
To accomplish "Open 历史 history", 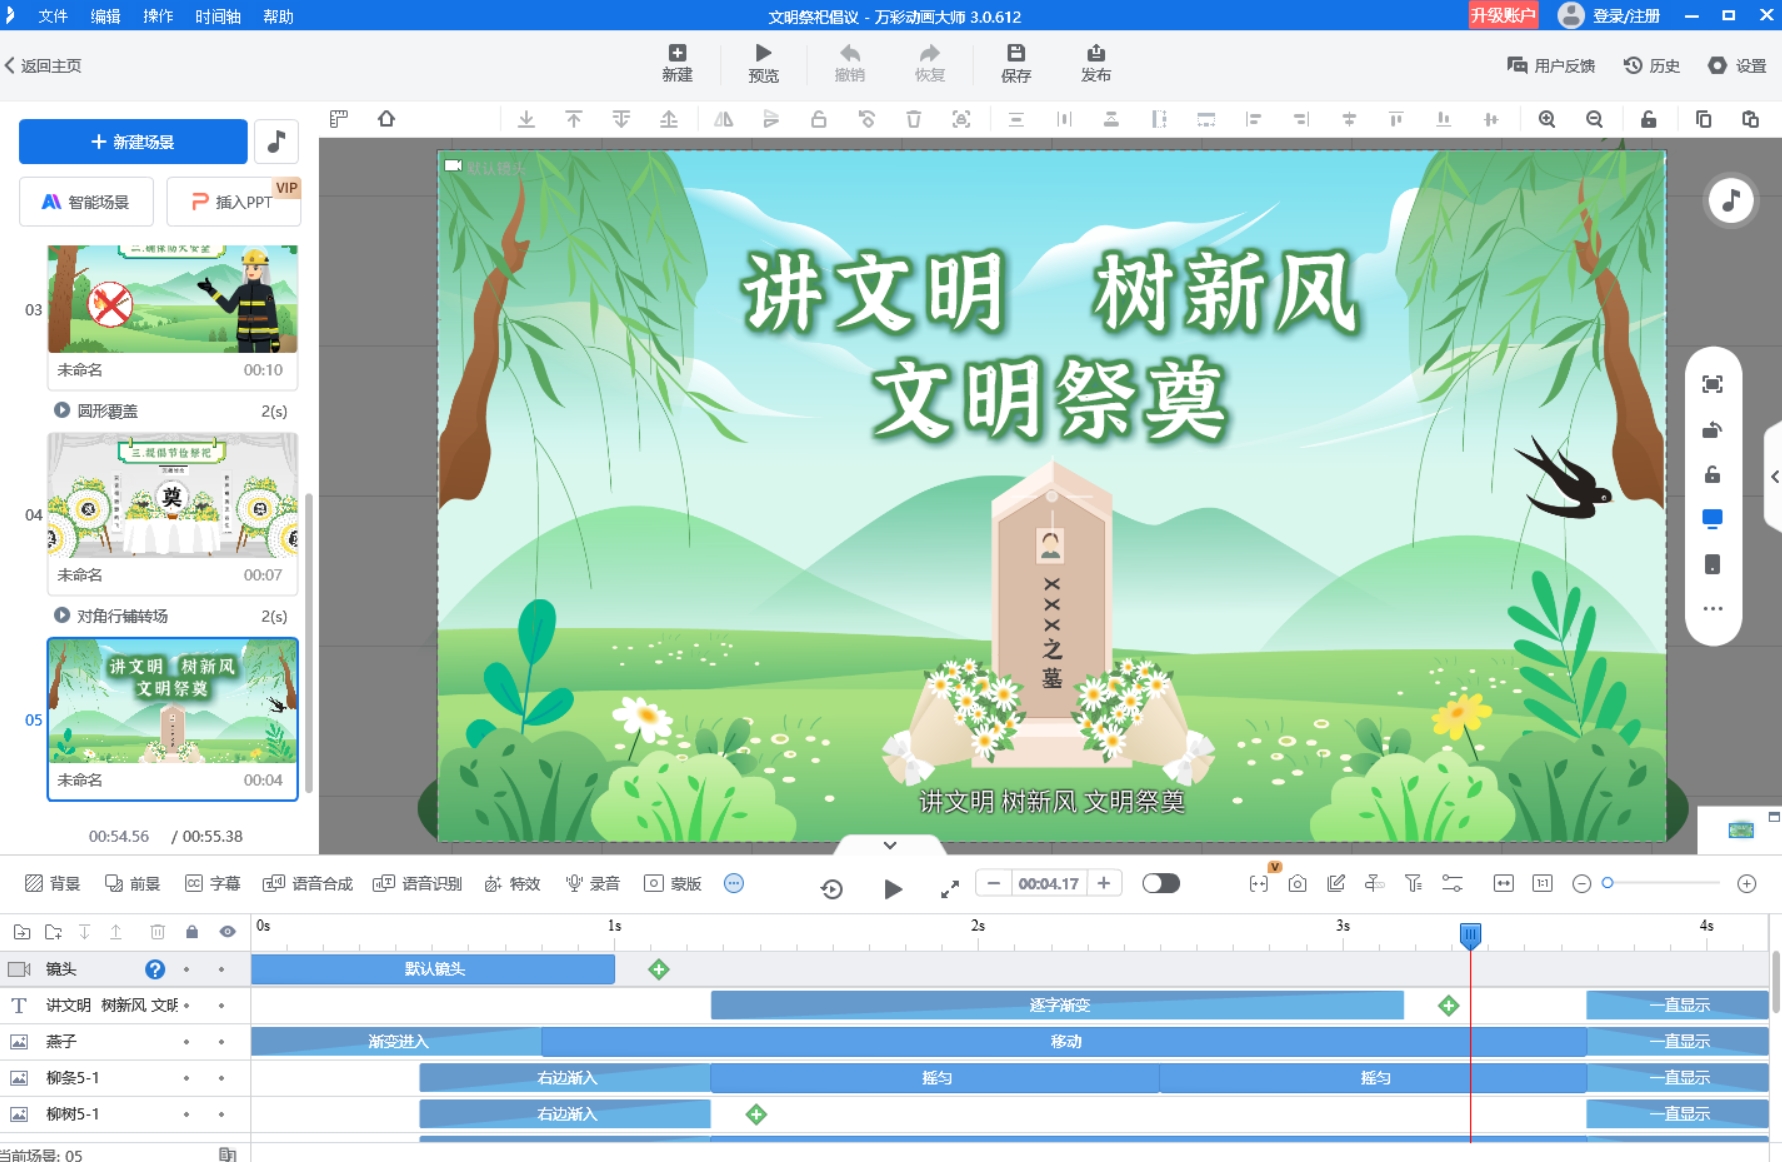I will tap(1652, 65).
